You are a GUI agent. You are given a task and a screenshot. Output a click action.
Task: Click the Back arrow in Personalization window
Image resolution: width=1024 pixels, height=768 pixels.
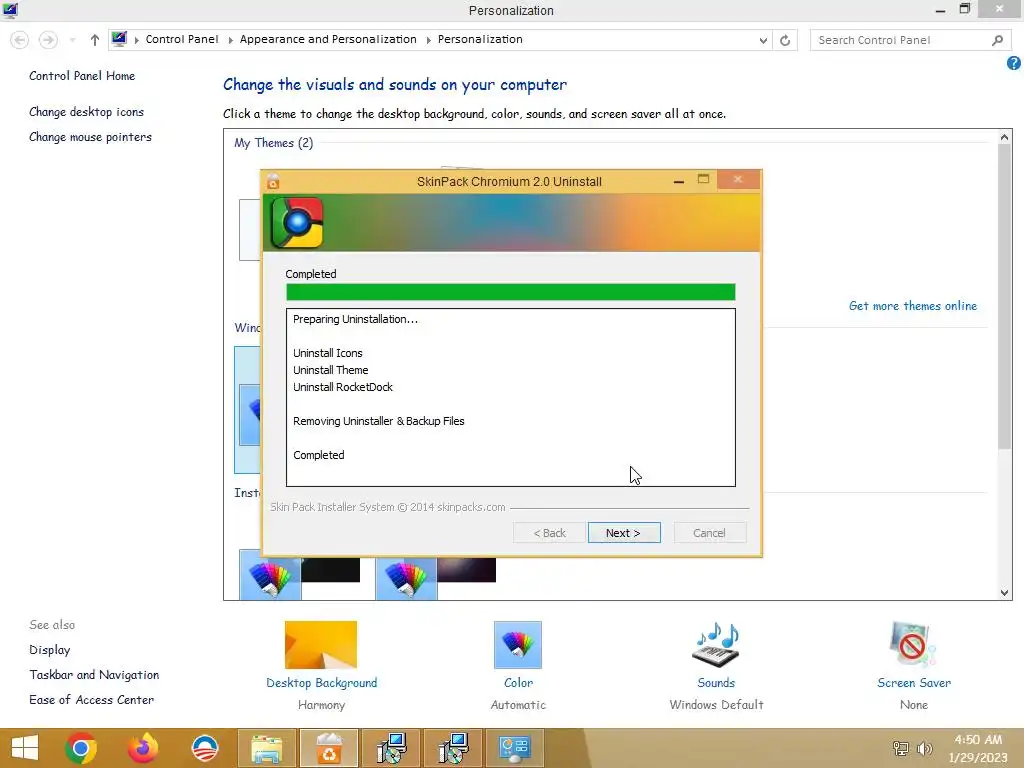click(20, 40)
